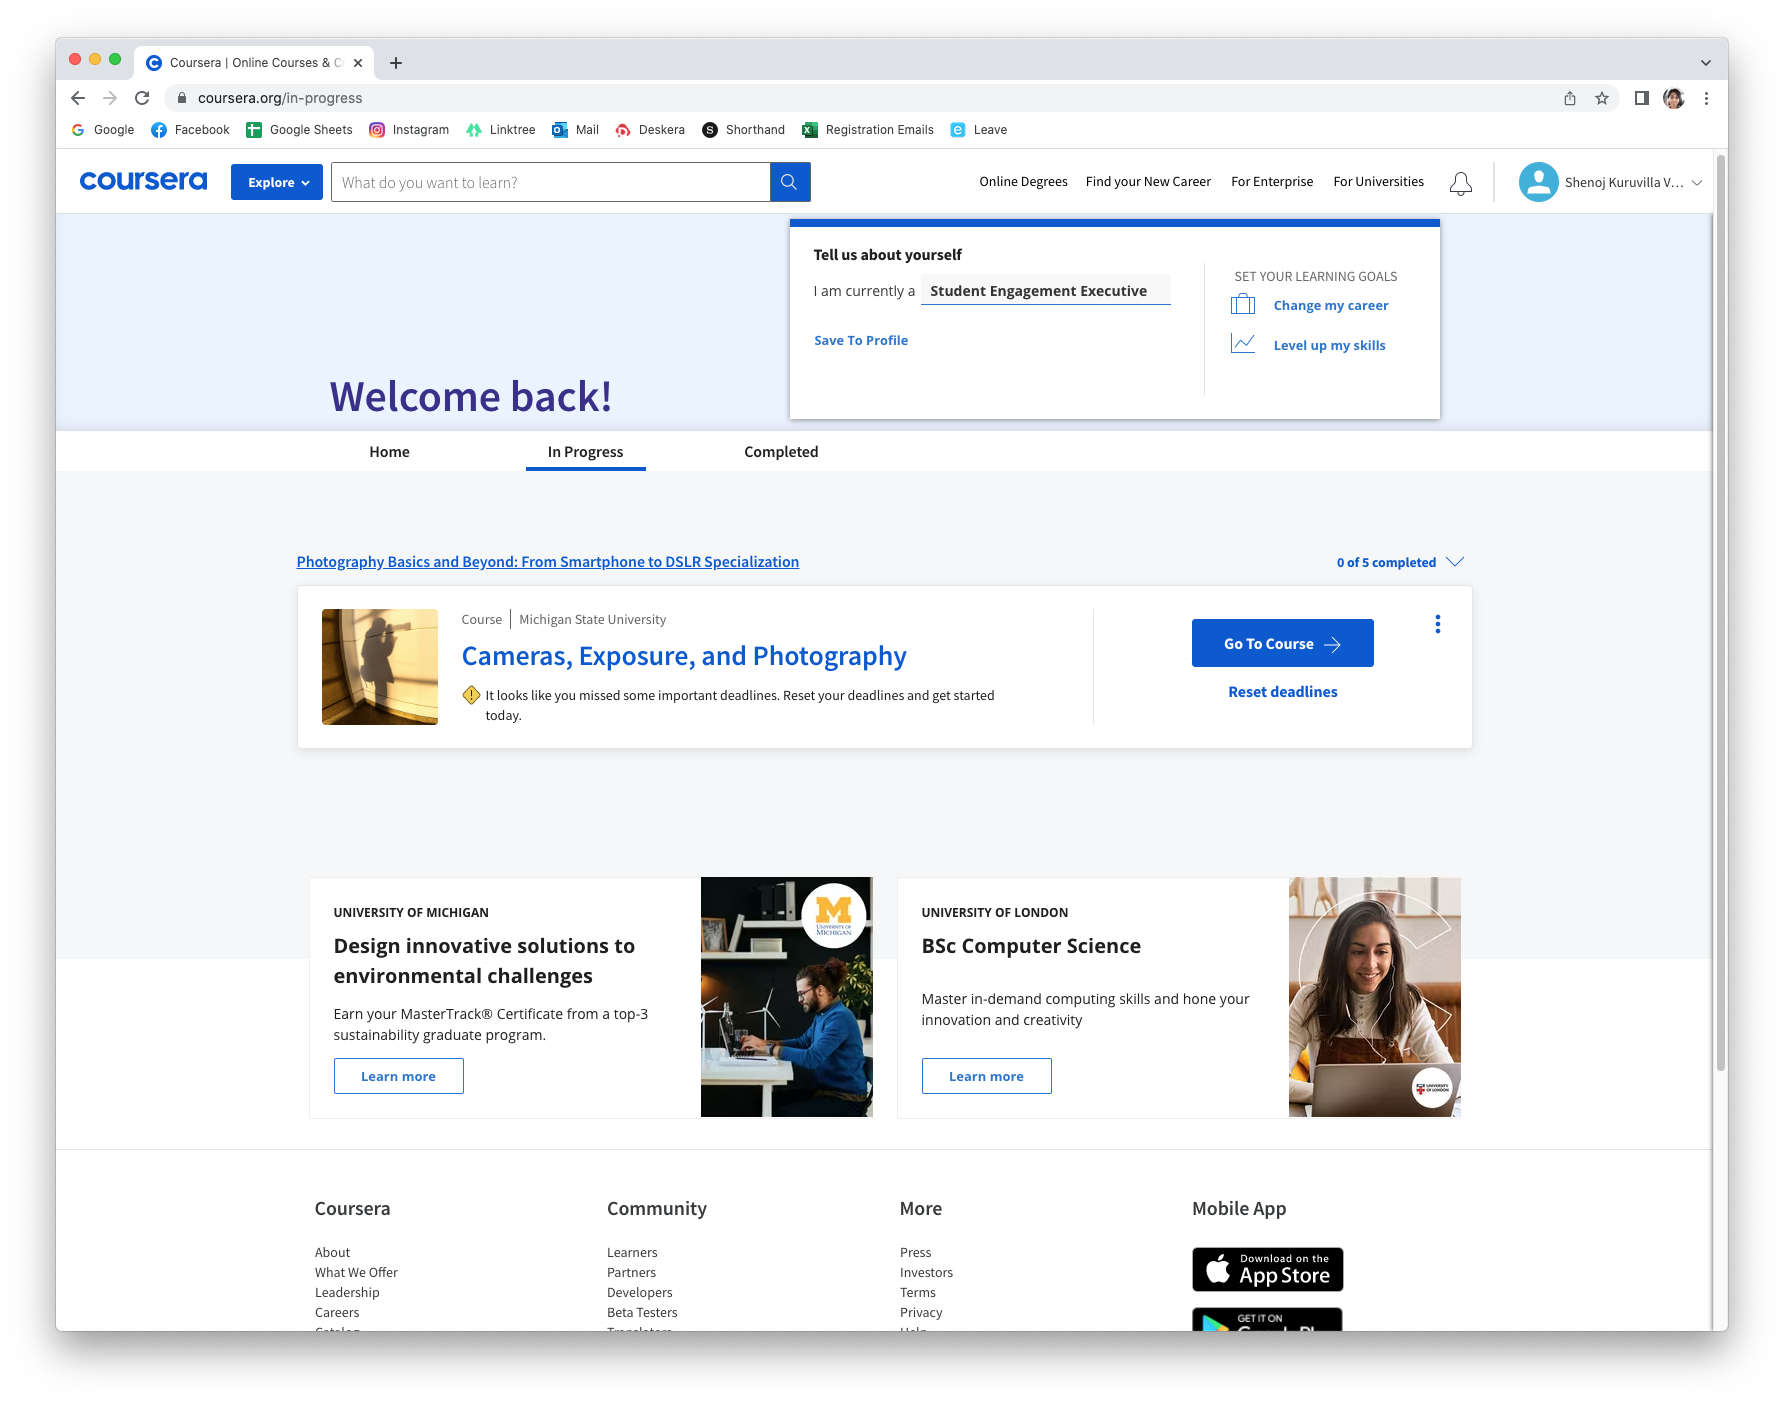Open the Shenoj Kuruvilla account menu
1784x1405 pixels.
point(1610,182)
